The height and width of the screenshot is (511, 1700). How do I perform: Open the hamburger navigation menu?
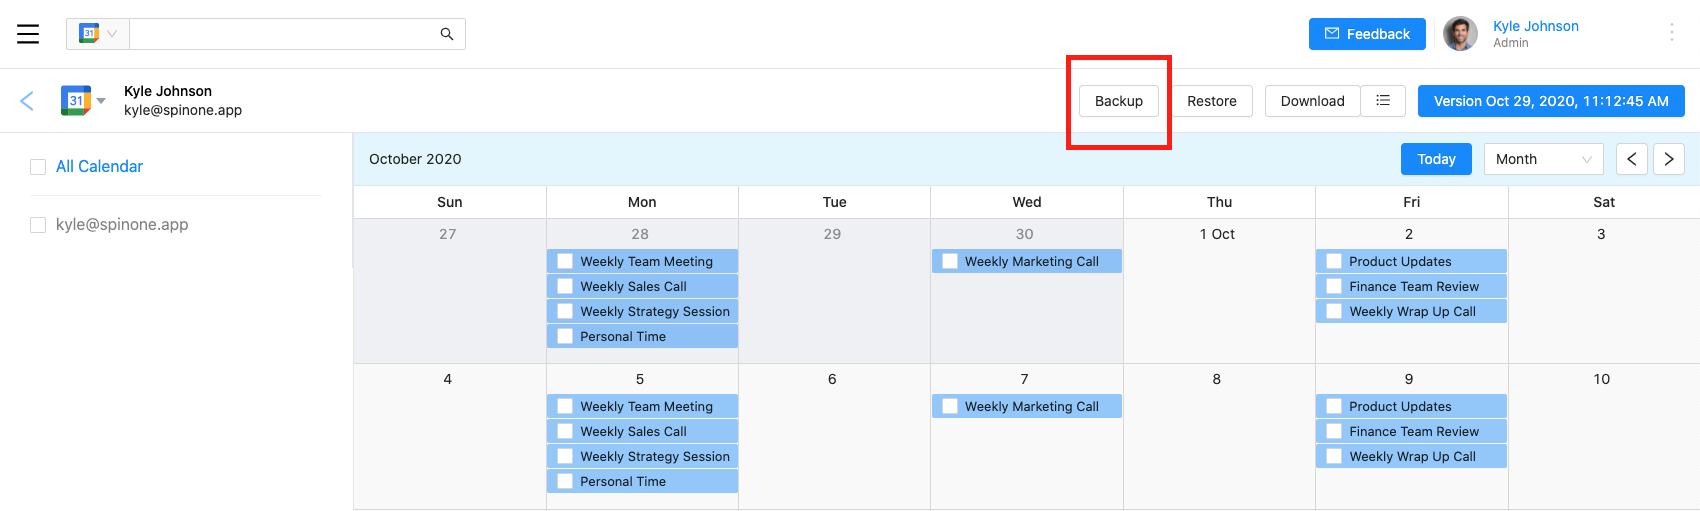coord(28,34)
